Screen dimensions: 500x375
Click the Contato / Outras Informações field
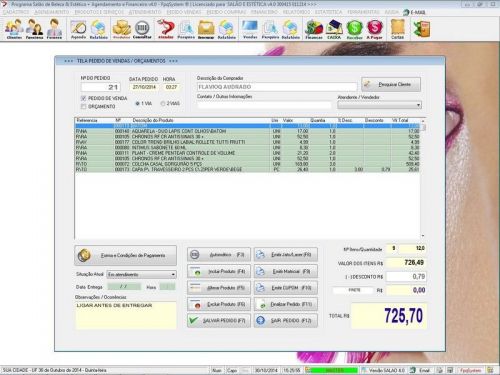tap(264, 105)
